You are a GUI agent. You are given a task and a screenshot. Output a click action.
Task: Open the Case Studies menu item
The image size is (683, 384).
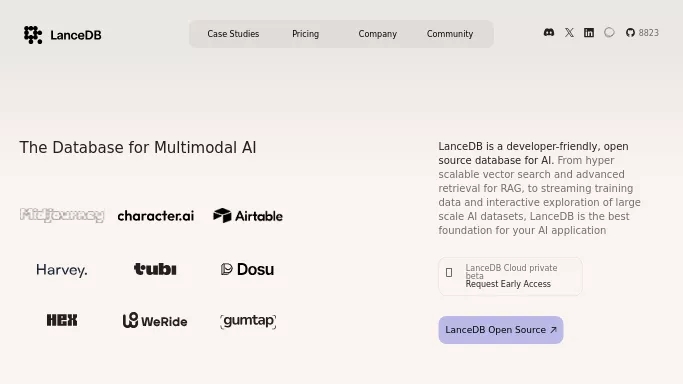tap(233, 34)
